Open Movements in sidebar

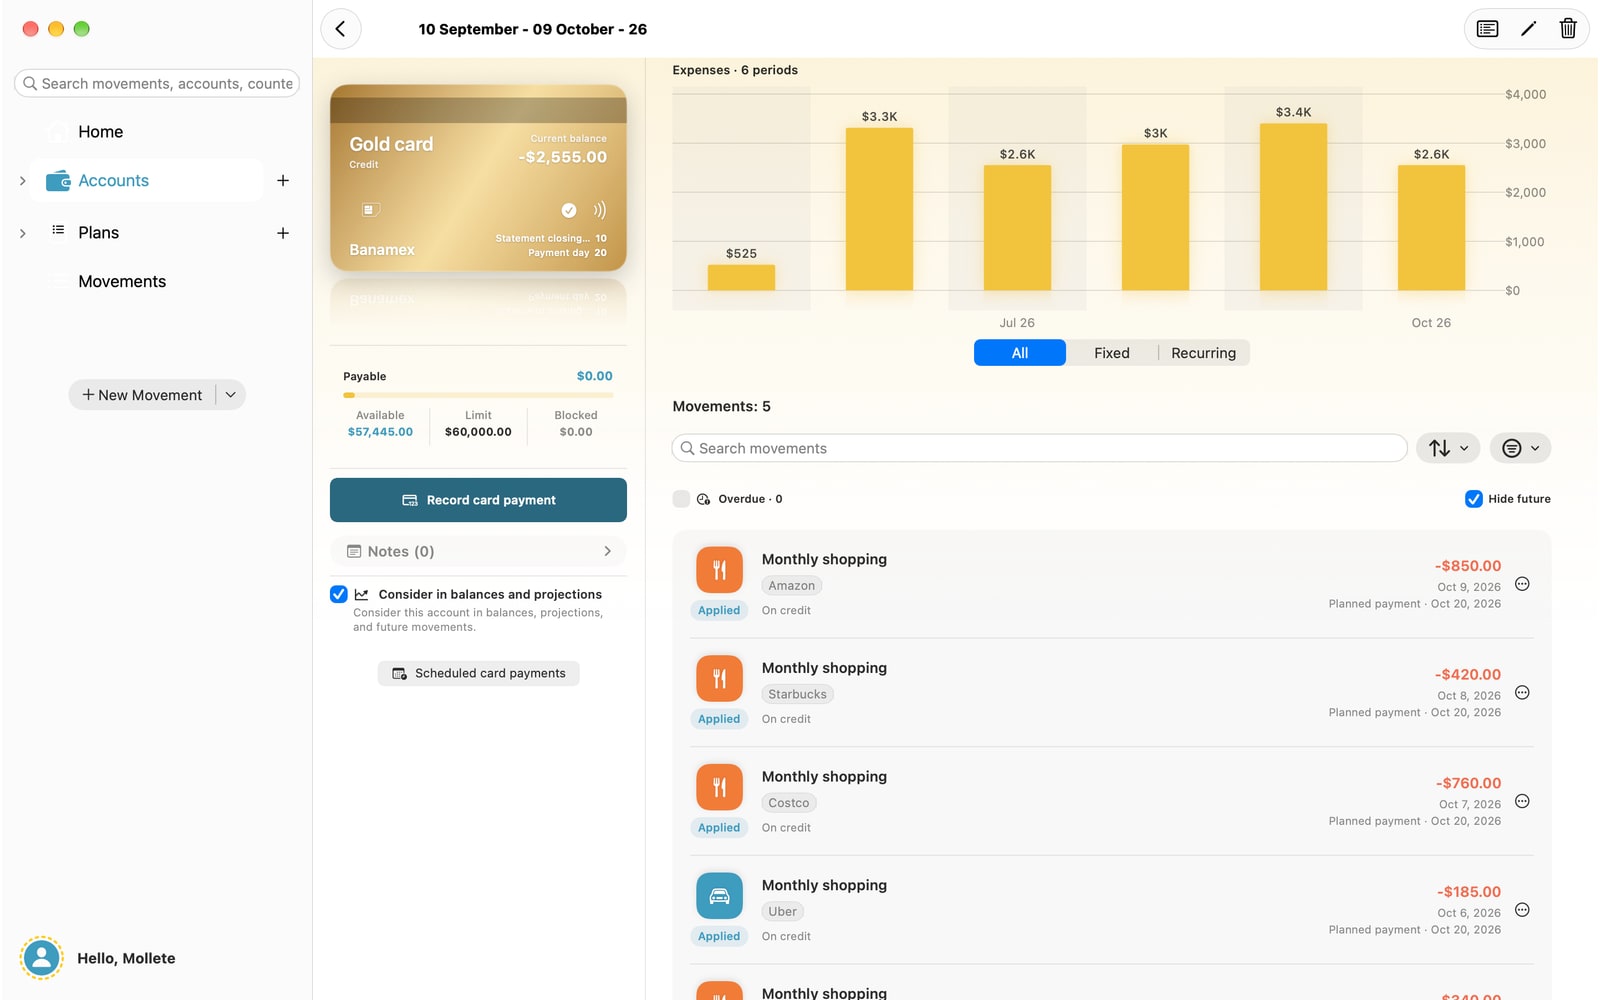point(122,282)
